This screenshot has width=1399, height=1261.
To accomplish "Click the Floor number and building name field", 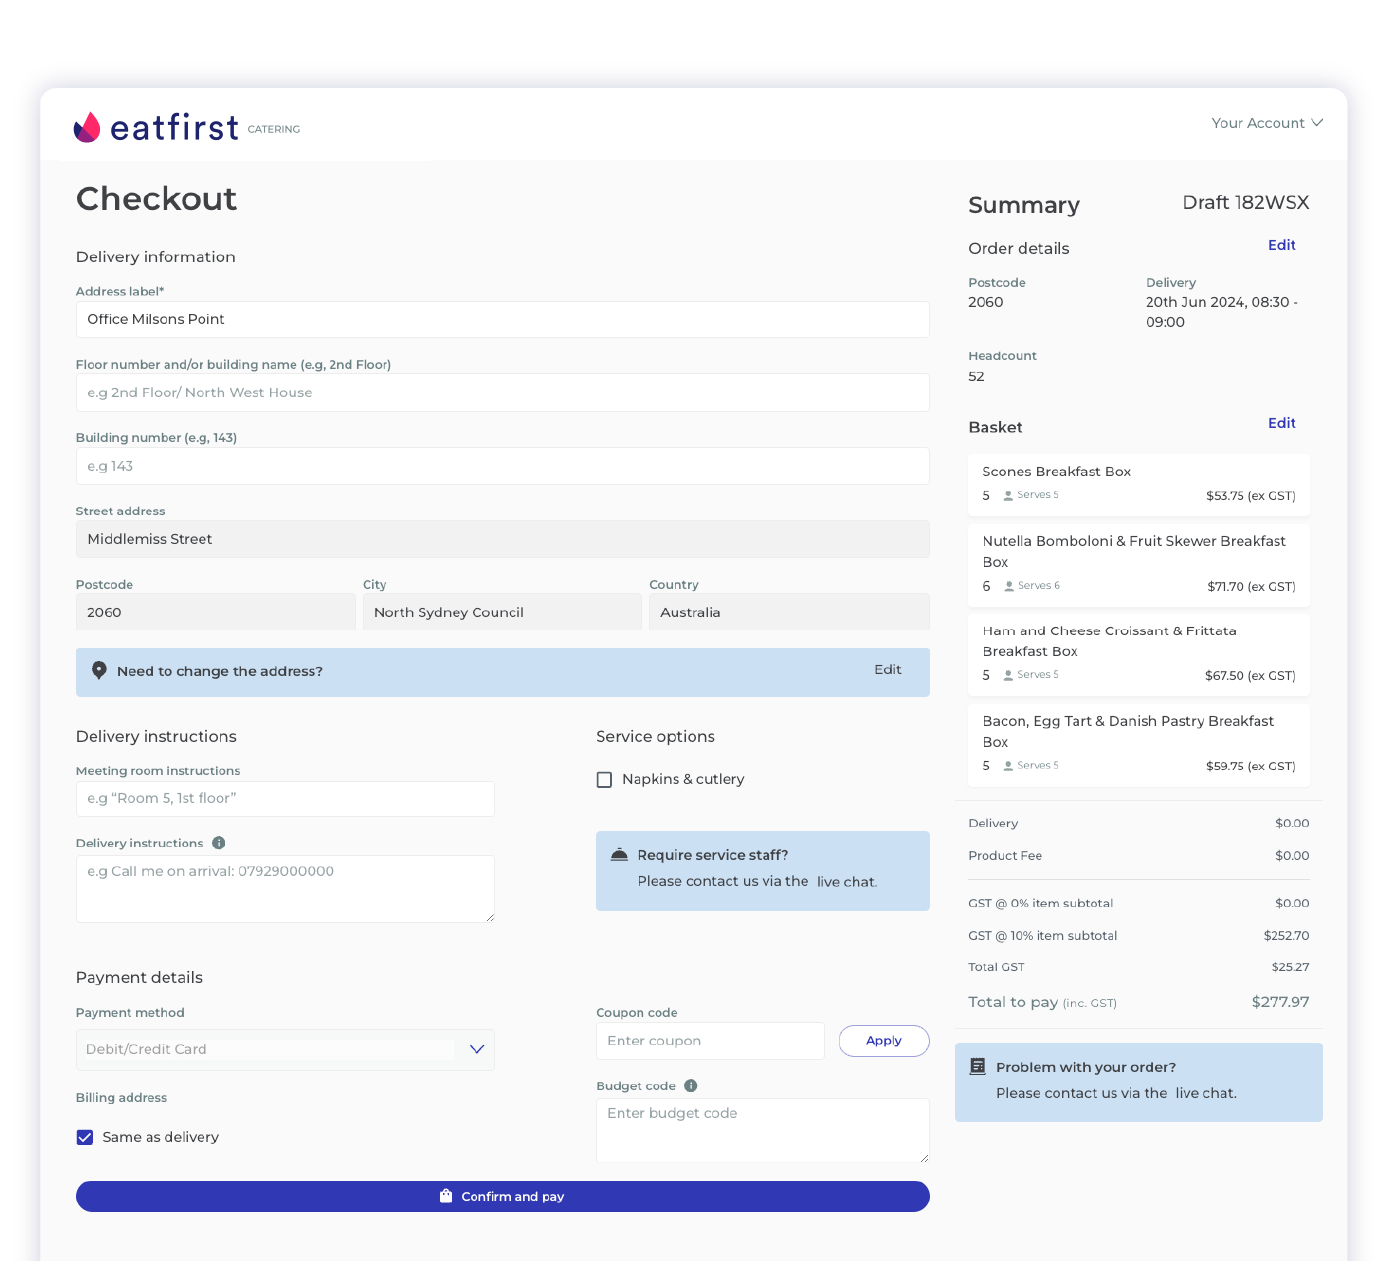I will (x=503, y=392).
